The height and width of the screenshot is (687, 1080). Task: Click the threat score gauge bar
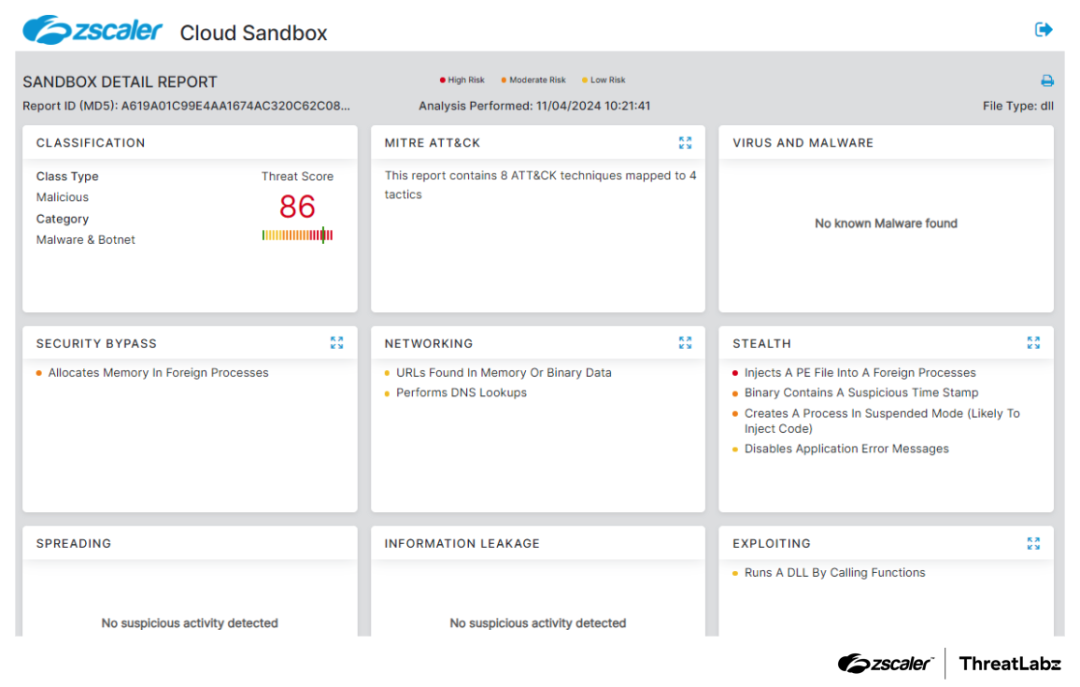pyautogui.click(x=297, y=235)
